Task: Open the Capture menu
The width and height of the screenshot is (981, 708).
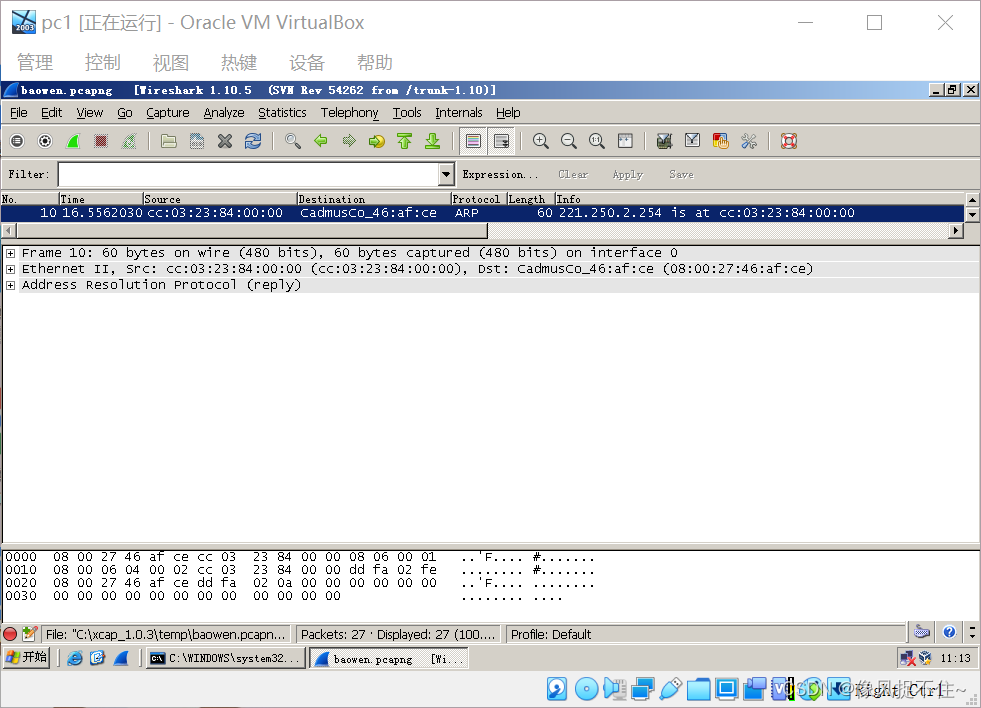Action: point(168,113)
